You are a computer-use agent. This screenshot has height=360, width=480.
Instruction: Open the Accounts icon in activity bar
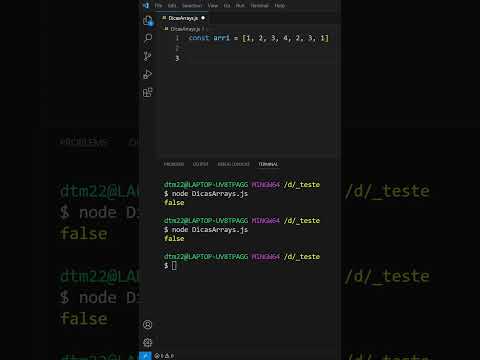(x=147, y=325)
